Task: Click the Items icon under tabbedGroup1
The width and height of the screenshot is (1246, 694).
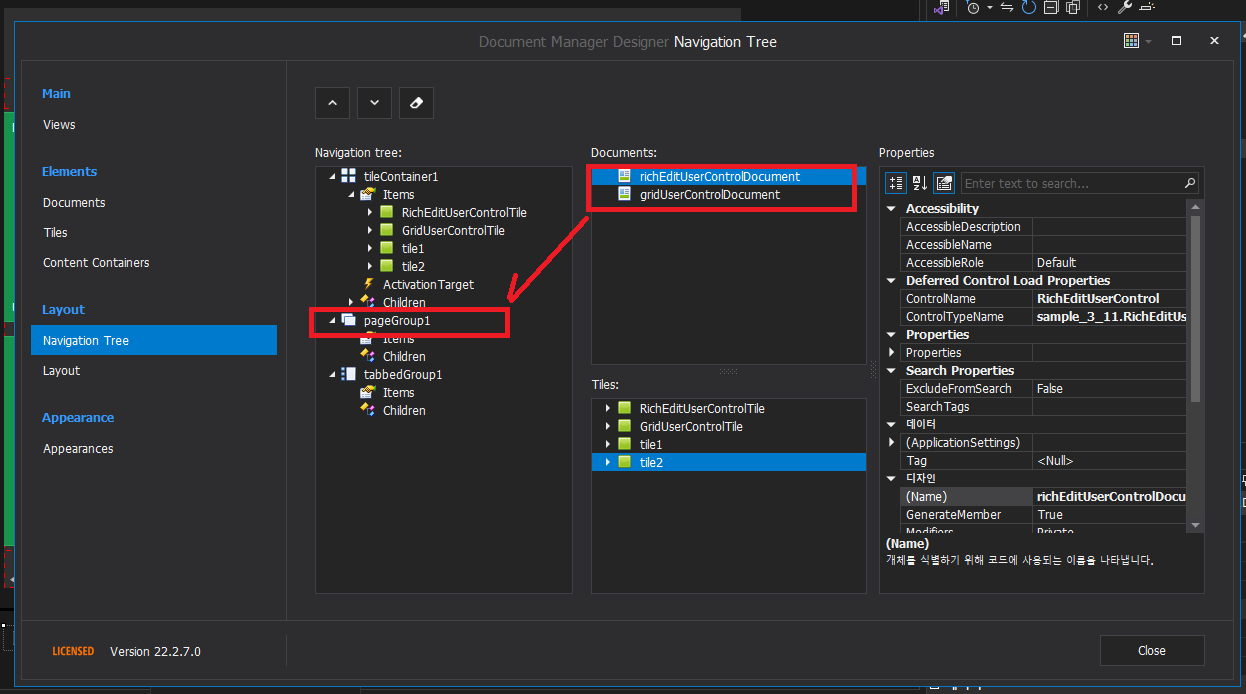Action: pos(367,392)
